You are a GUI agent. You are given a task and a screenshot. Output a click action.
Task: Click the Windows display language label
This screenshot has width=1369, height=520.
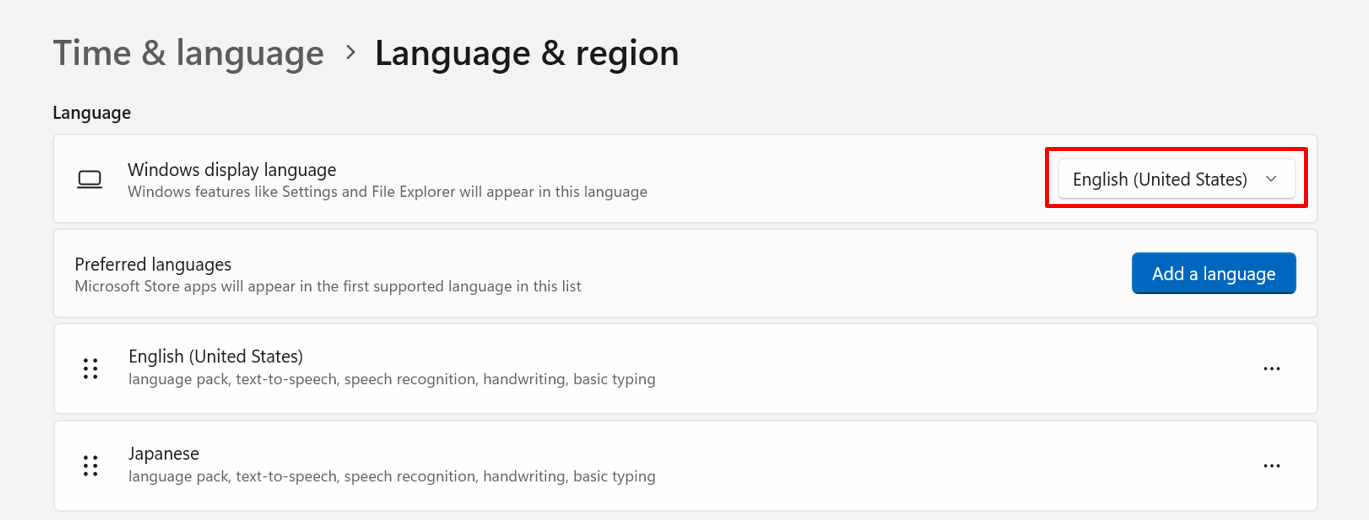(232, 170)
